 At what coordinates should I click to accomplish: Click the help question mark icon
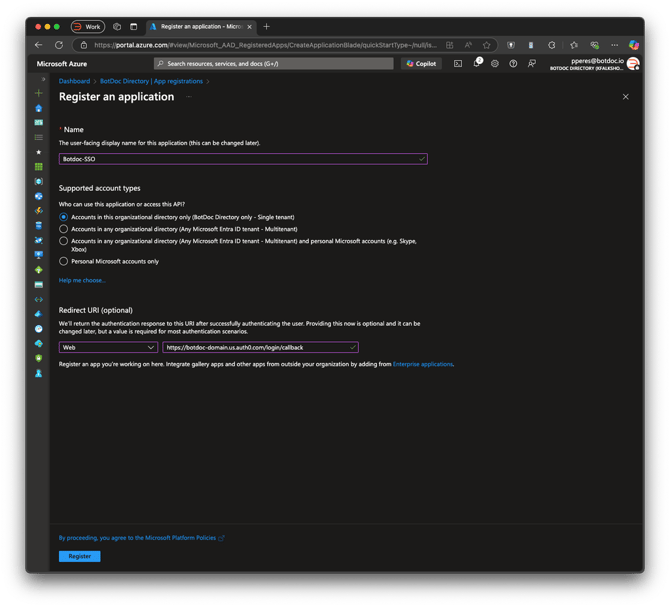pos(513,64)
